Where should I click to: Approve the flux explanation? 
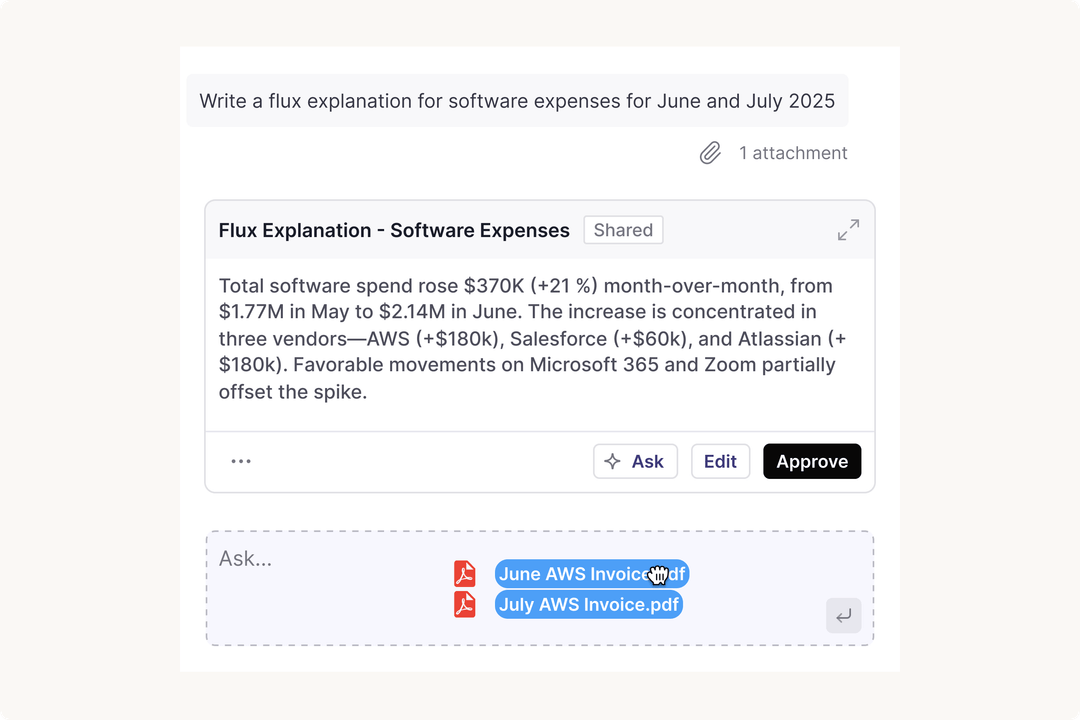click(812, 461)
